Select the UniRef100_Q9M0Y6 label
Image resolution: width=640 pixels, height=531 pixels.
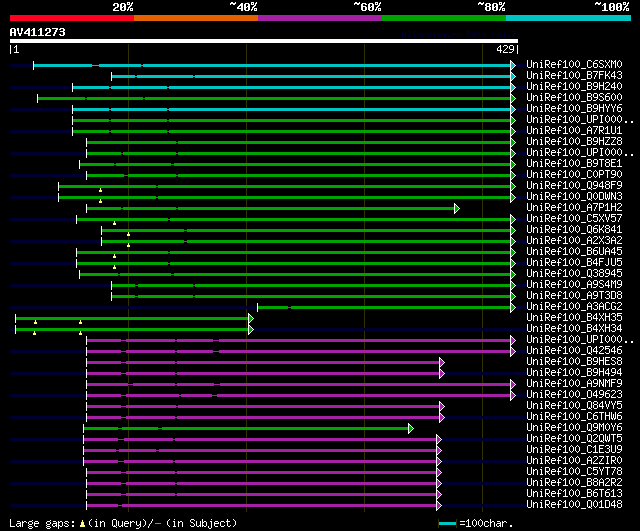574,428
